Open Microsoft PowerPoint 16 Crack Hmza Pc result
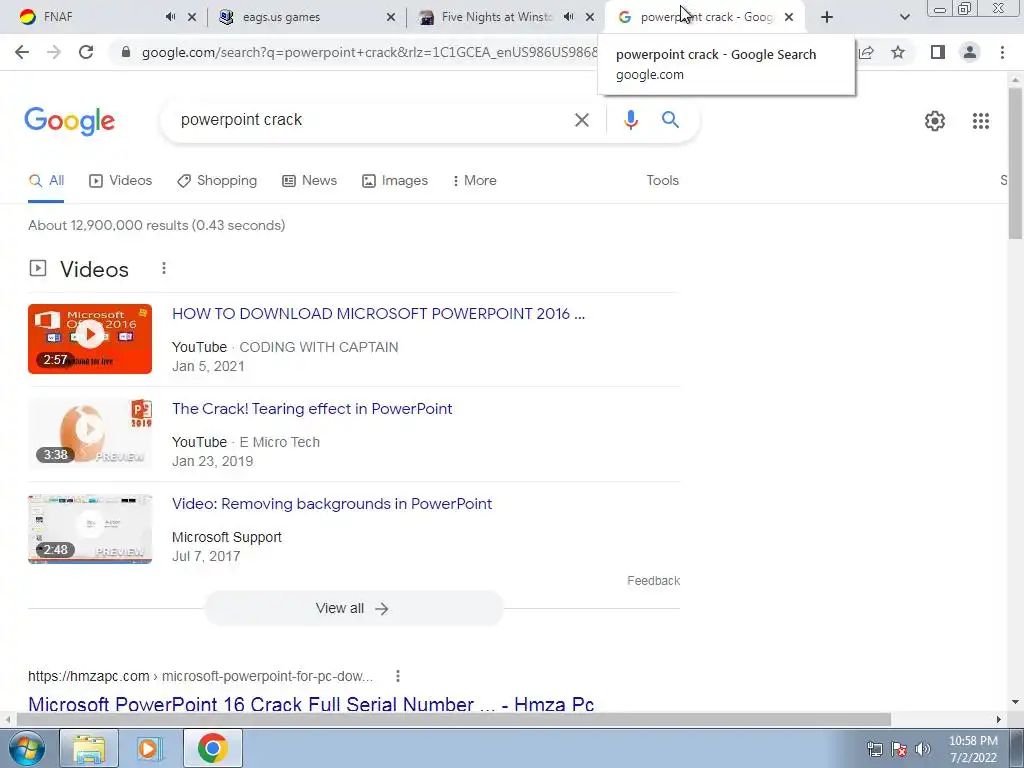This screenshot has height=768, width=1024. coord(311,705)
